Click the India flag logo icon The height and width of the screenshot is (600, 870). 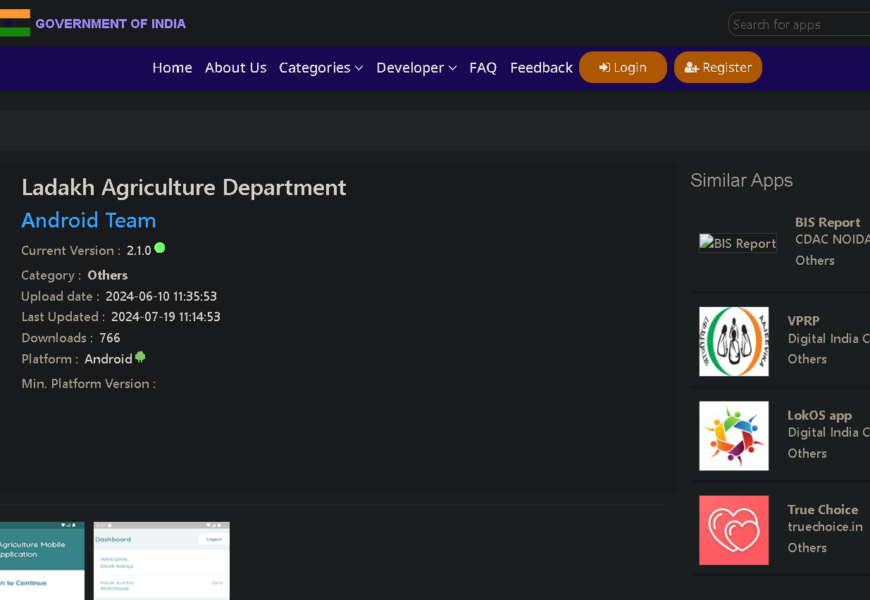point(14,23)
